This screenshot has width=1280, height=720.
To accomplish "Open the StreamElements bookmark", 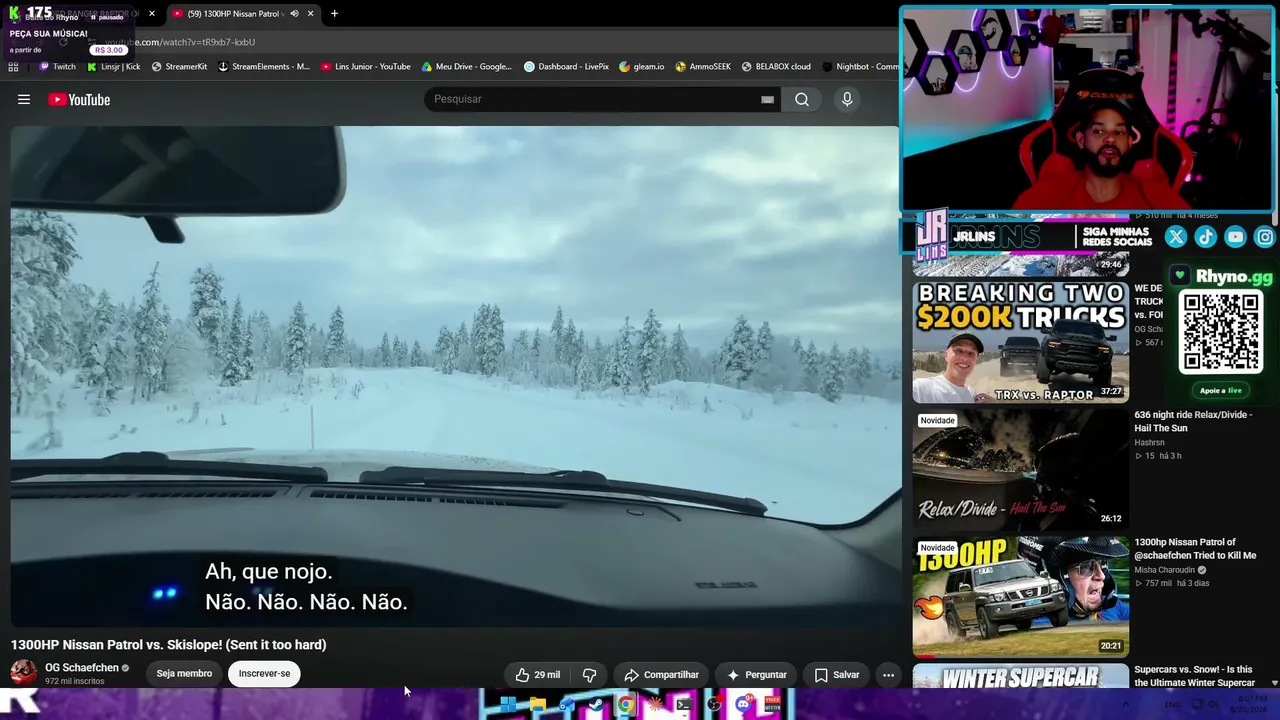I will 264,67.
